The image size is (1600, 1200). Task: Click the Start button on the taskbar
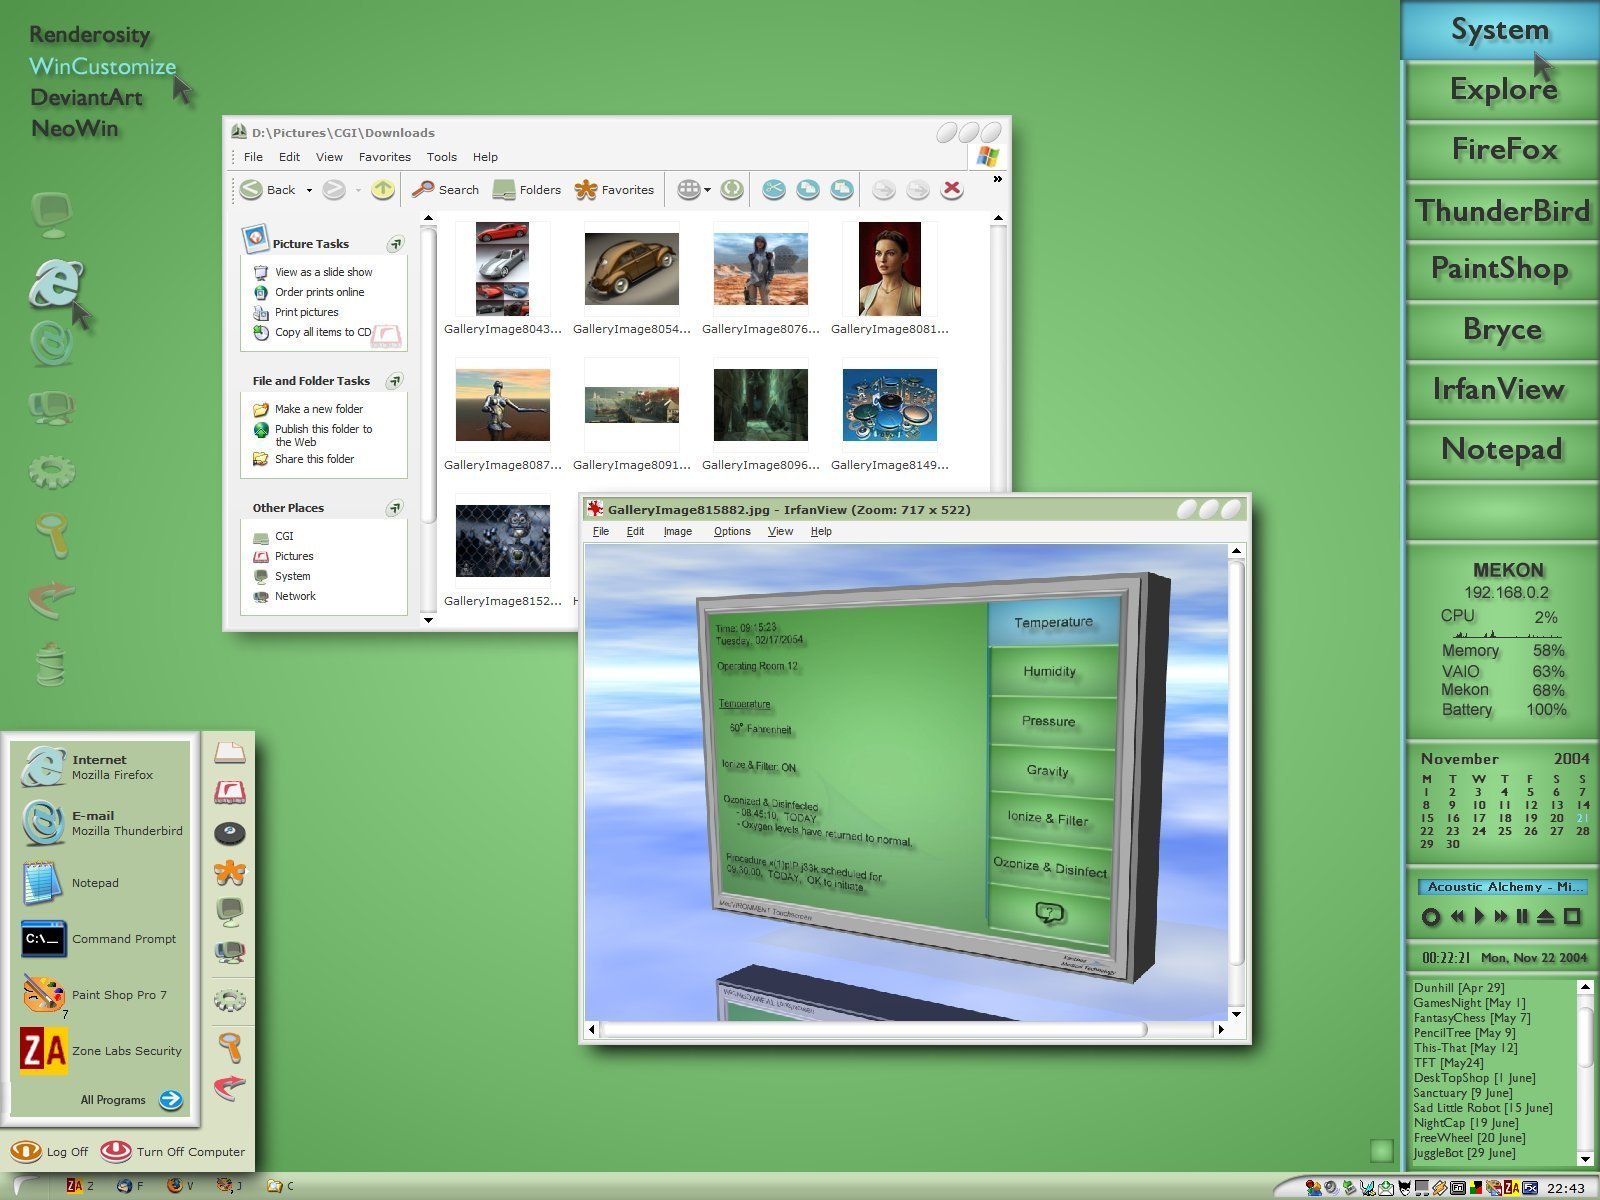(27, 1186)
